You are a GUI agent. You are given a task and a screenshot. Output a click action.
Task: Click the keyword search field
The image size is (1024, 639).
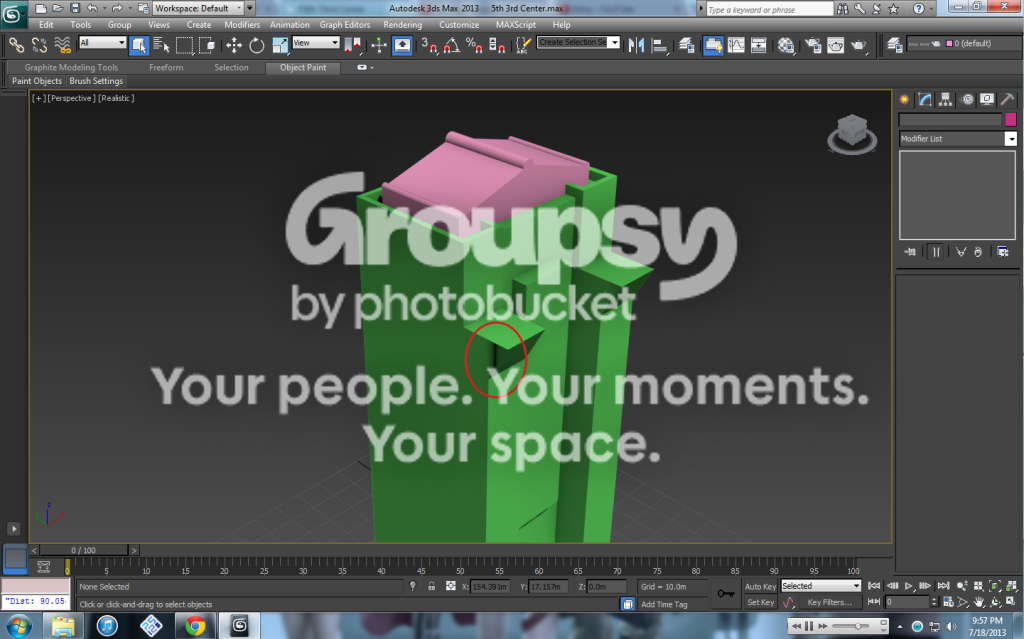[769, 9]
